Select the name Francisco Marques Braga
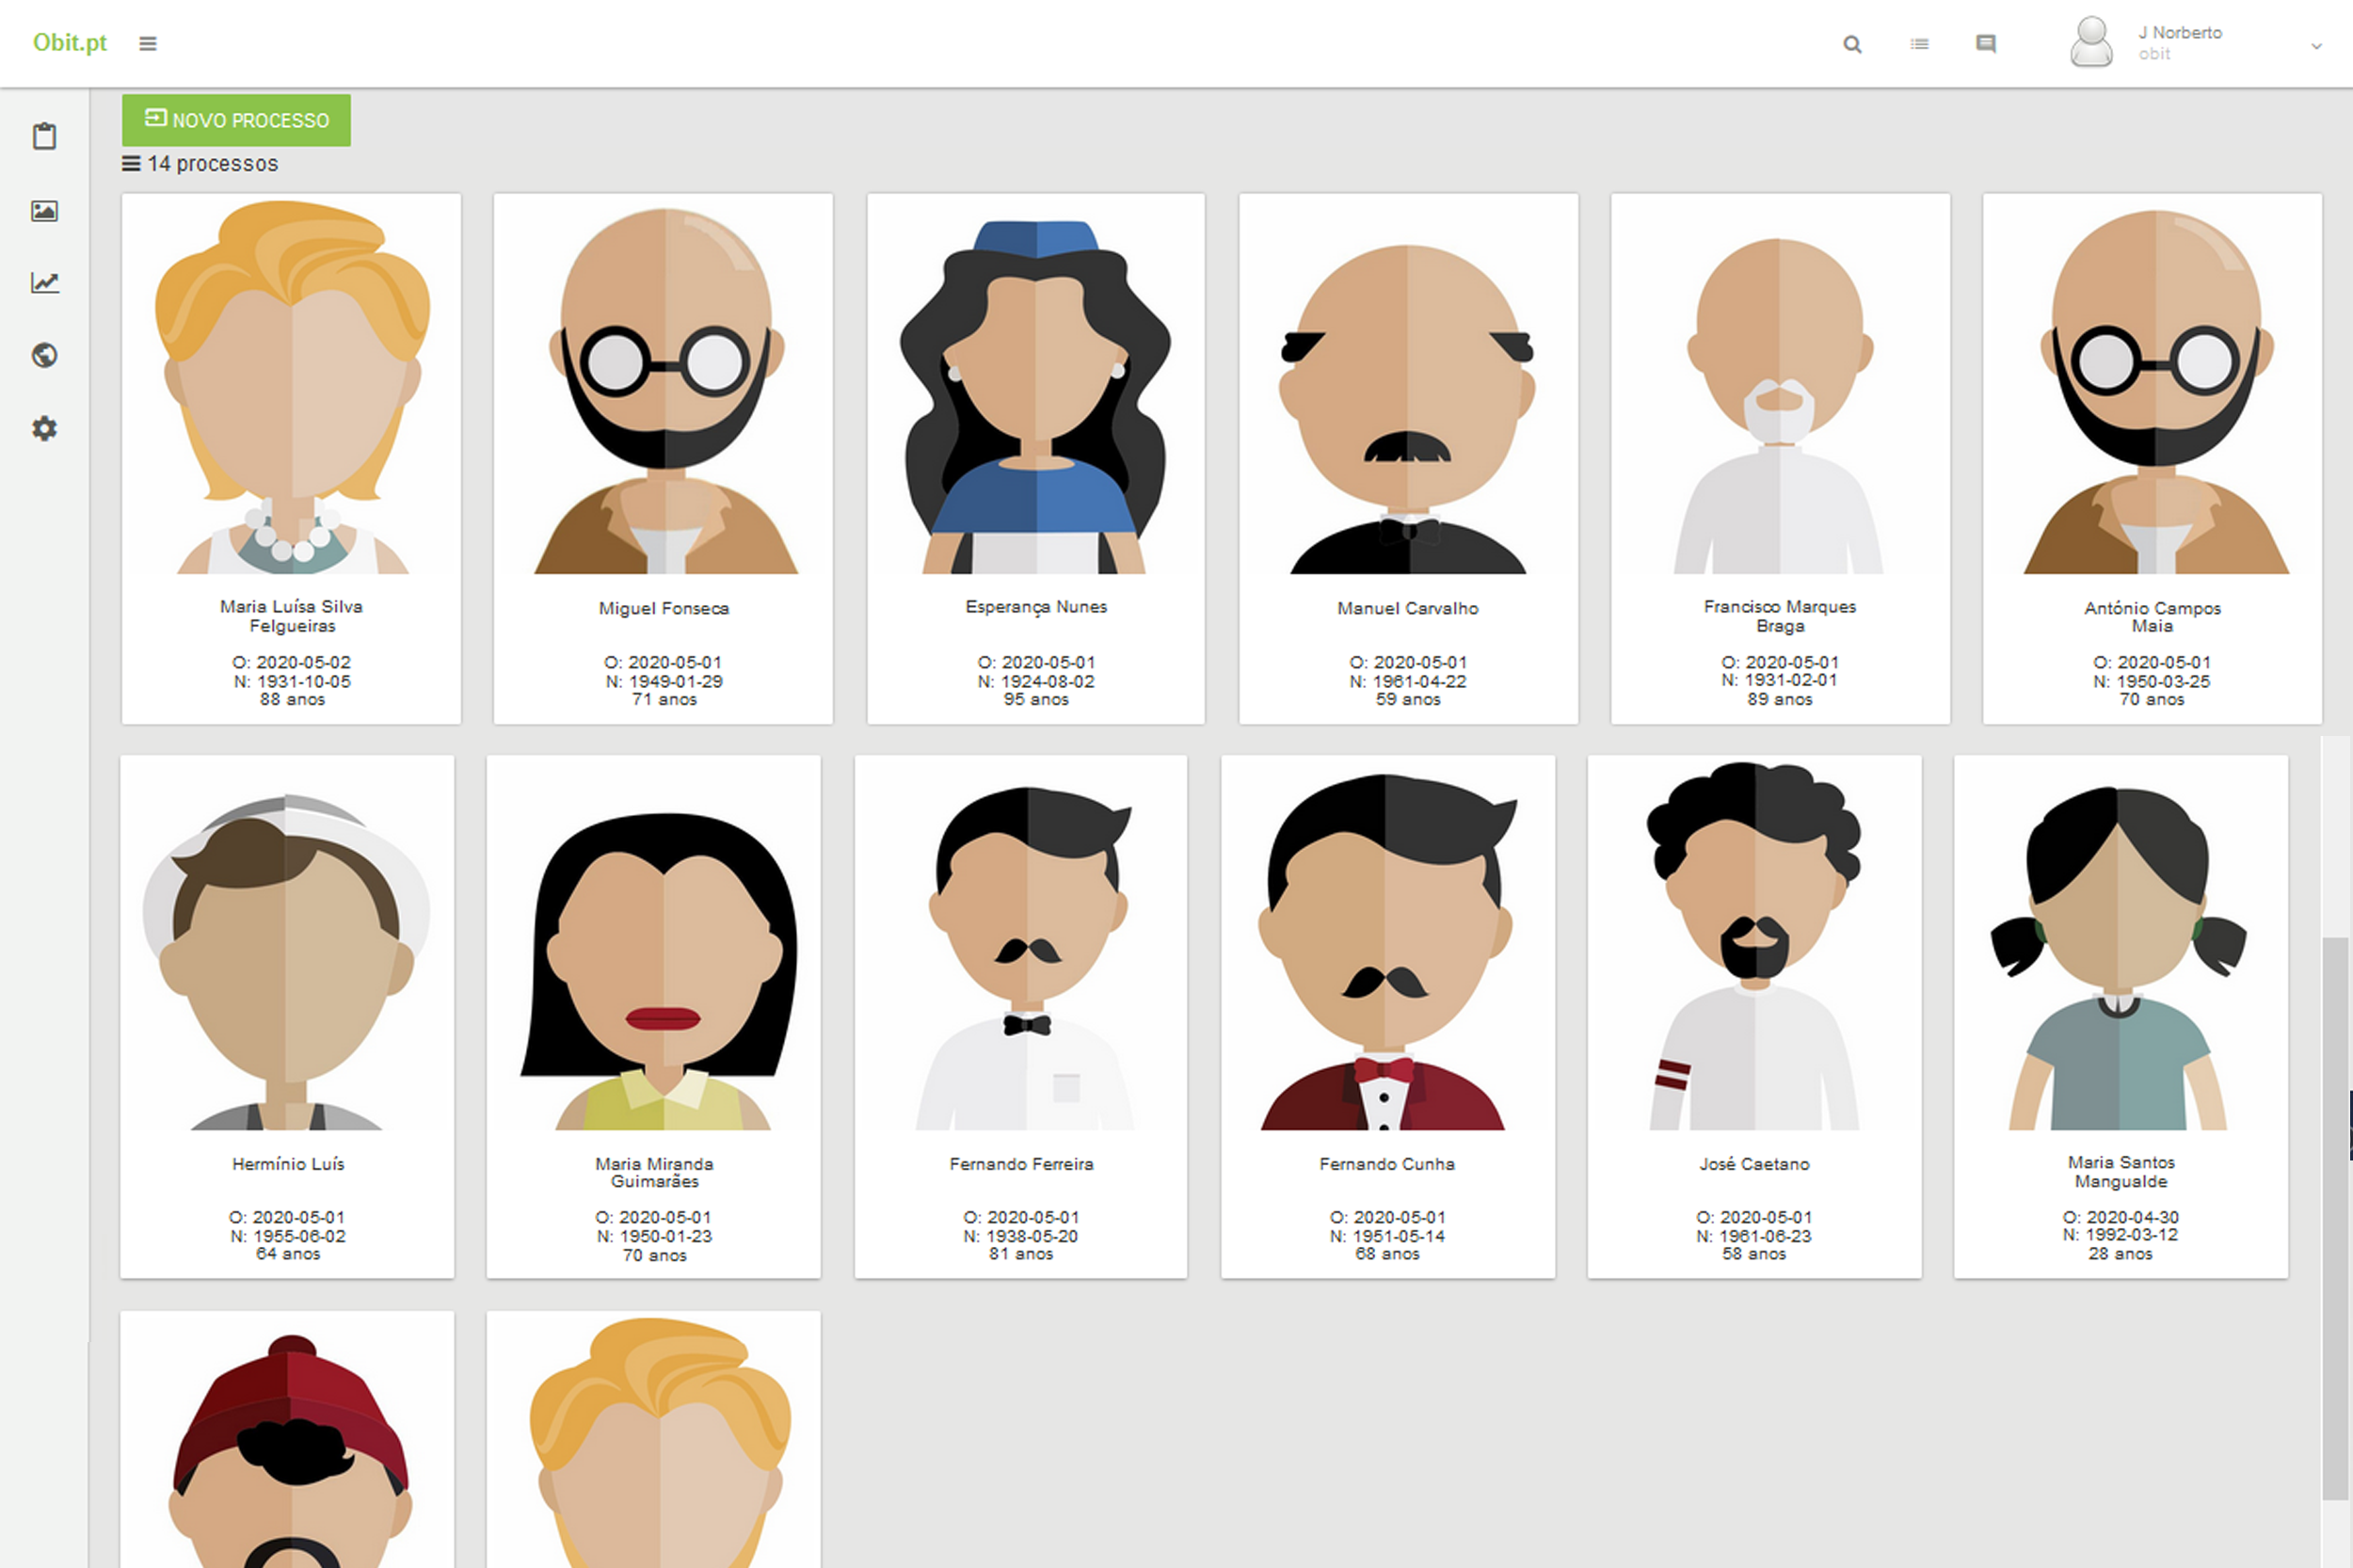This screenshot has width=2353, height=1568. 1780,616
